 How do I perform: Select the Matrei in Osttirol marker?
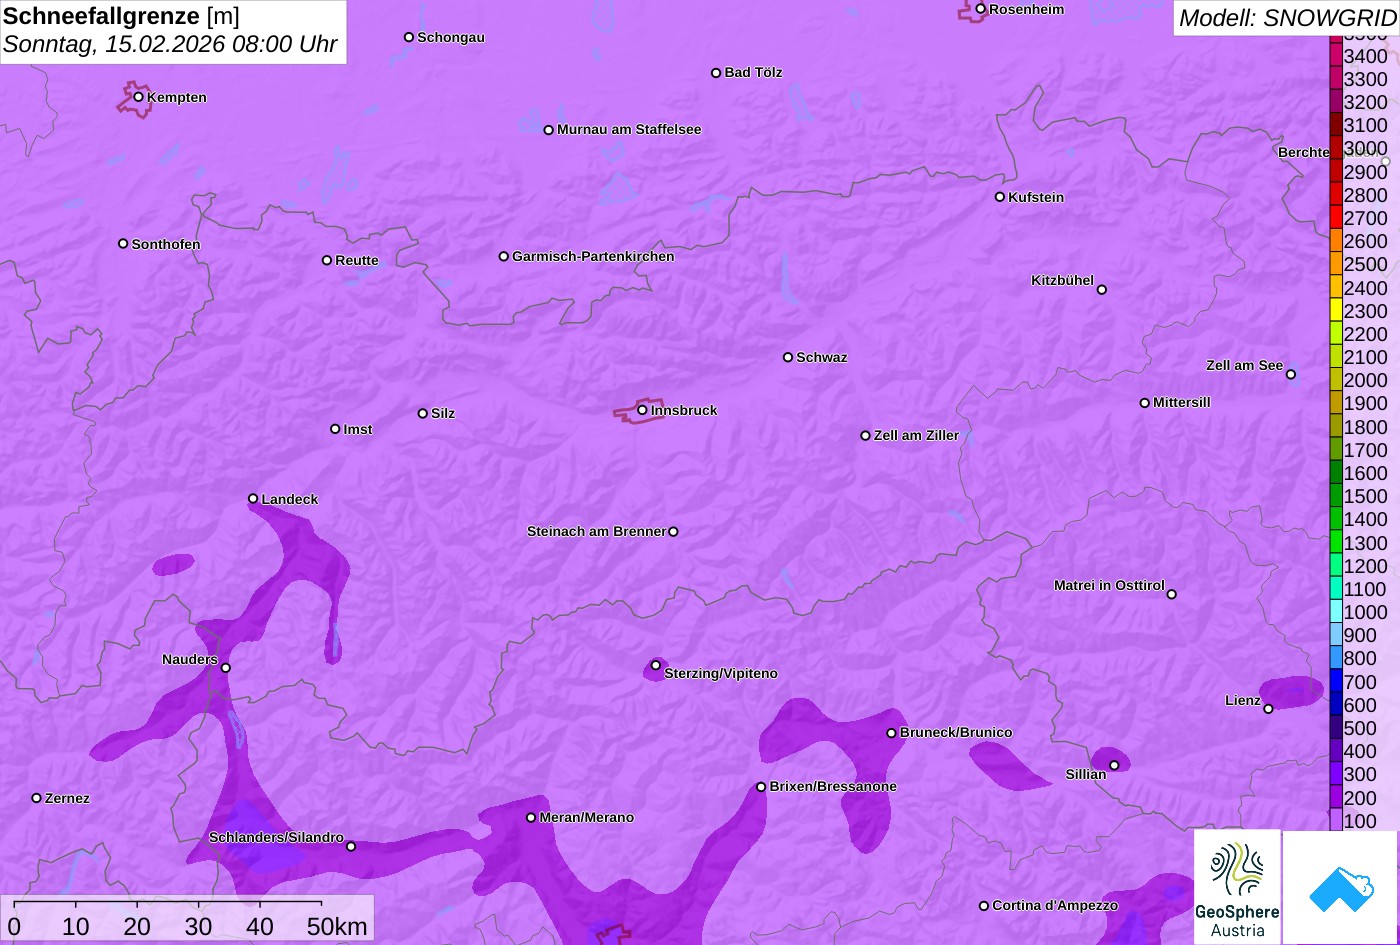point(1172,594)
